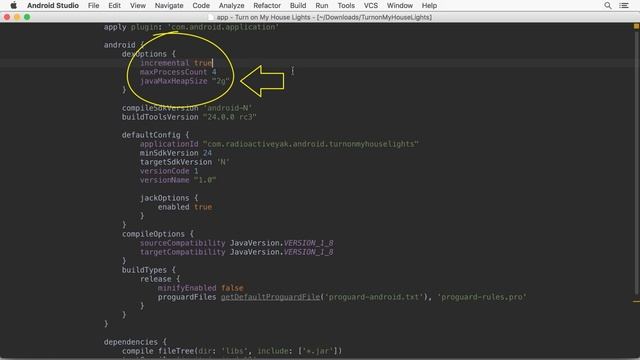Click 'buildToolsVersion "24.0.0 rc3"' line
This screenshot has width=640, height=360.
(189, 117)
